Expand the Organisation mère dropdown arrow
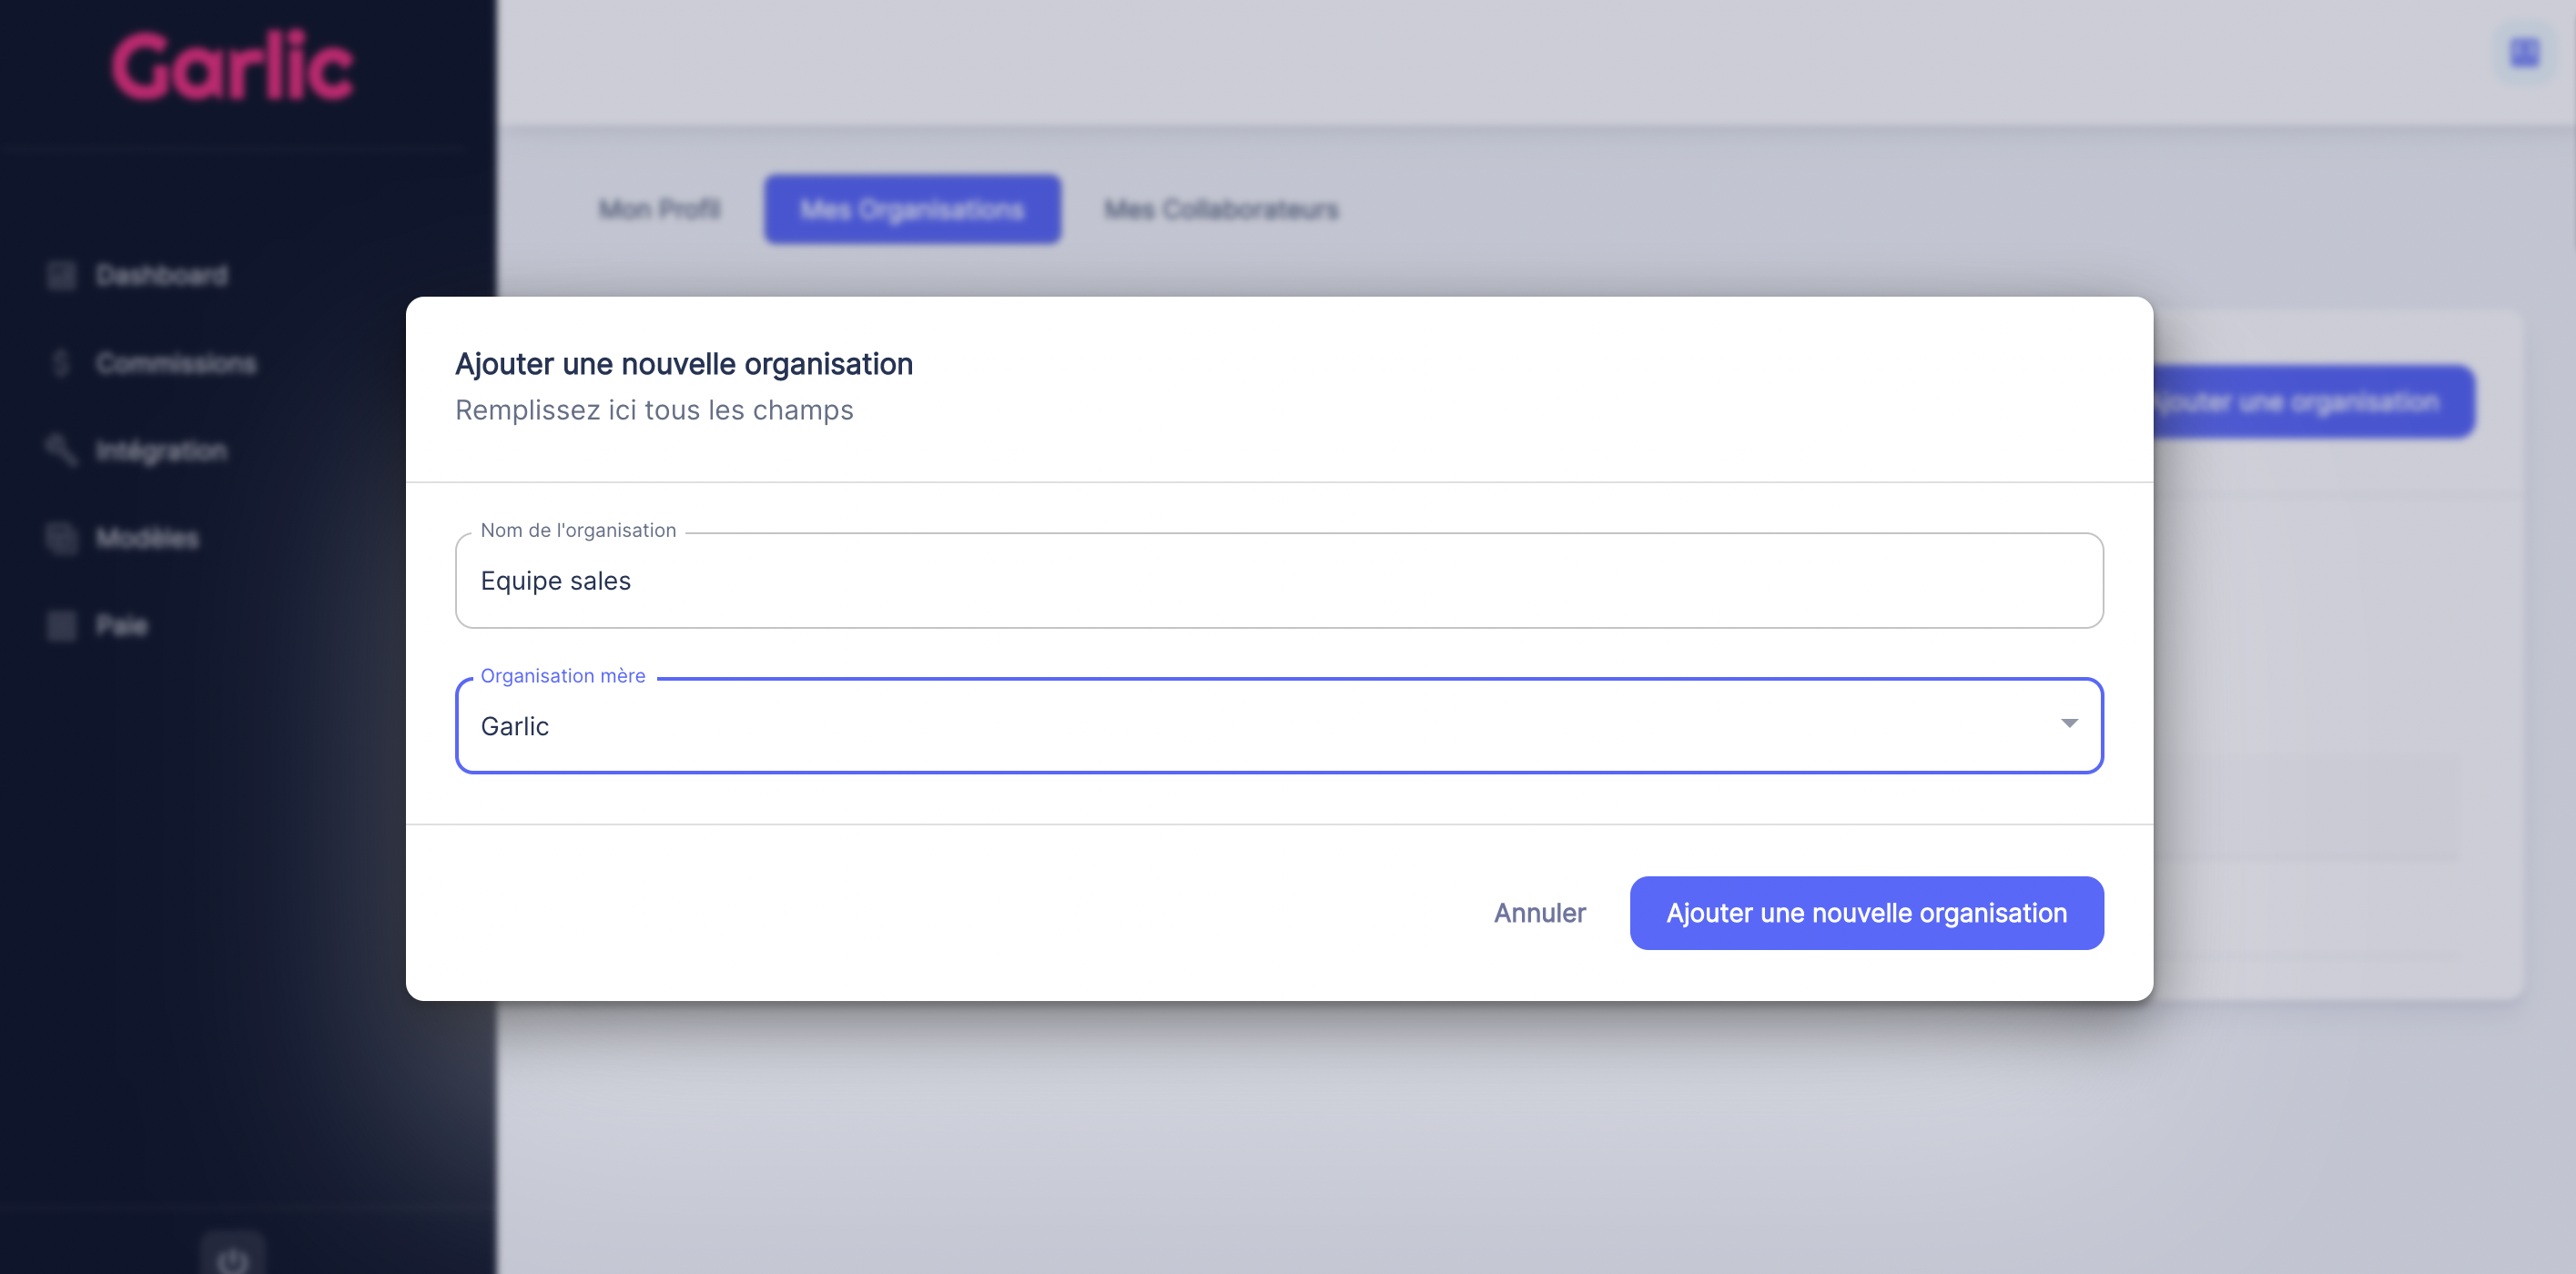This screenshot has width=2576, height=1274. pos(2069,723)
